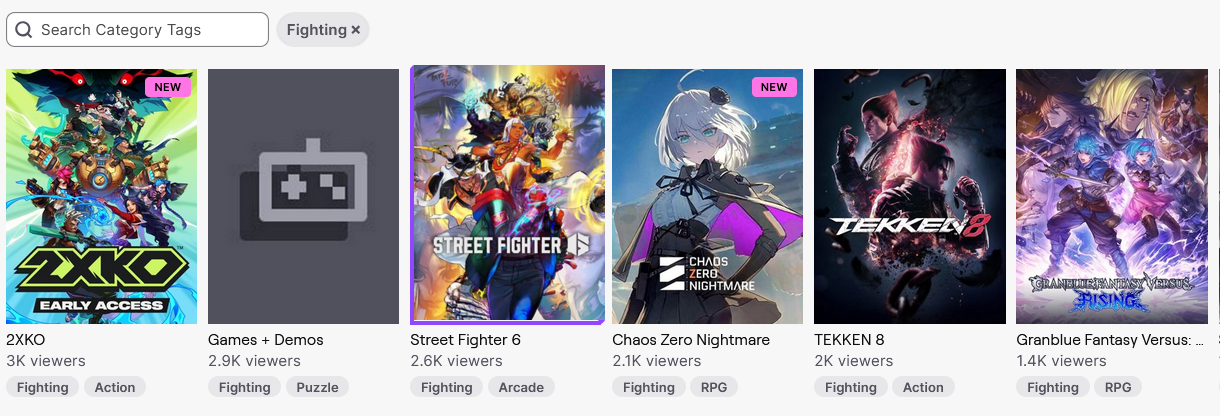Click the Street Fighter 6 title link
Viewport: 1220px width, 416px height.
point(465,340)
